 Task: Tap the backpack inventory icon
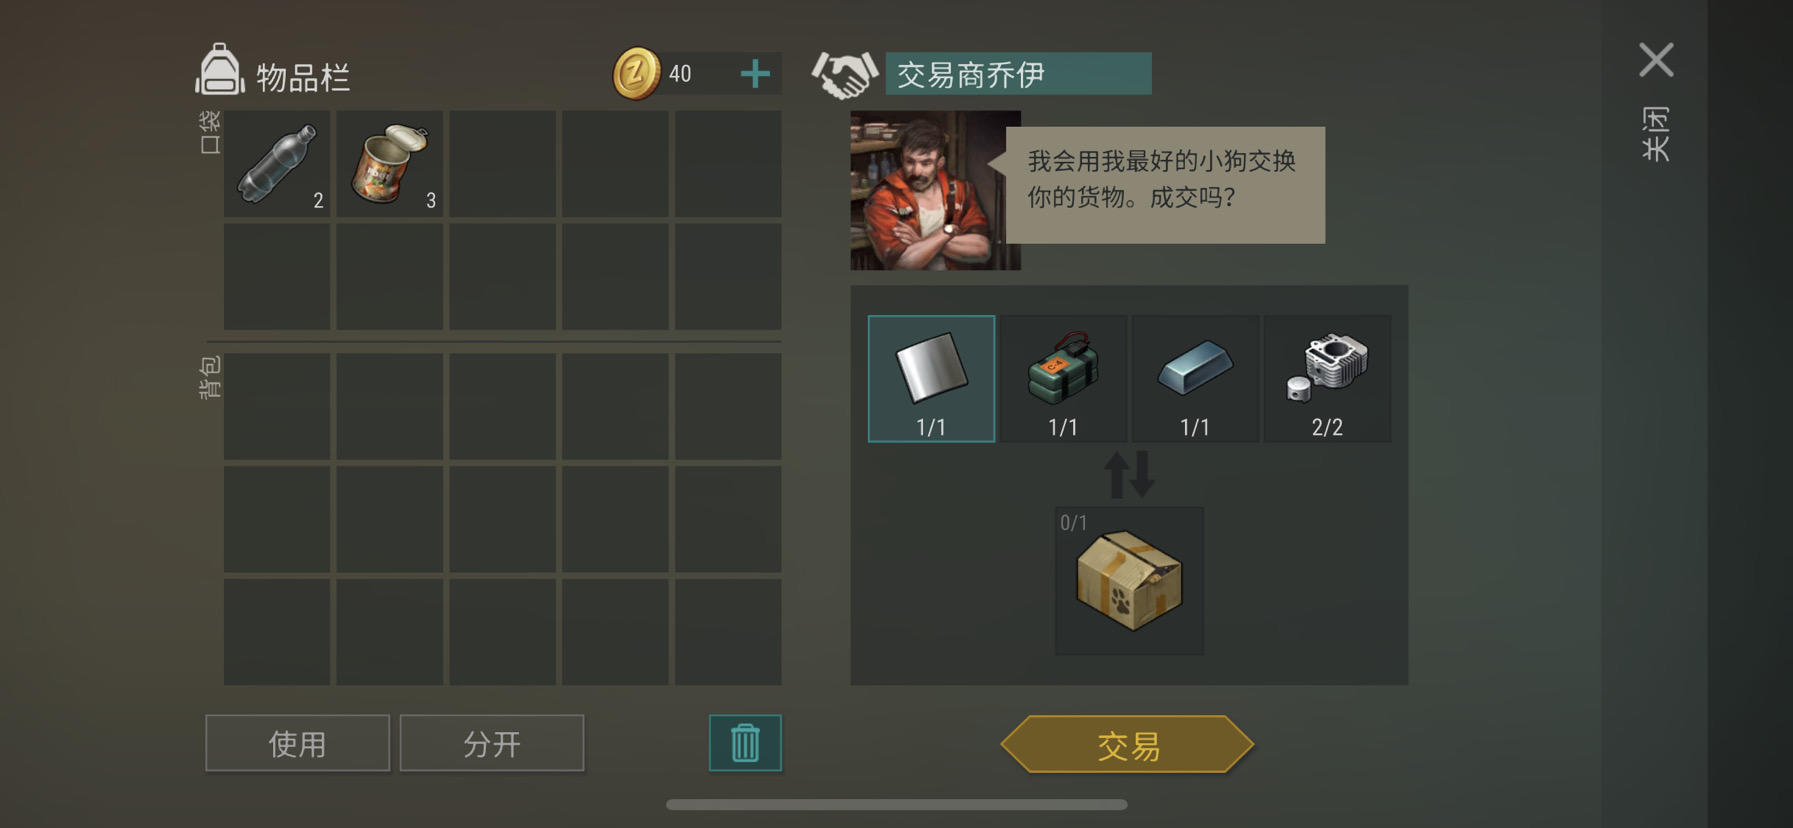pos(219,70)
